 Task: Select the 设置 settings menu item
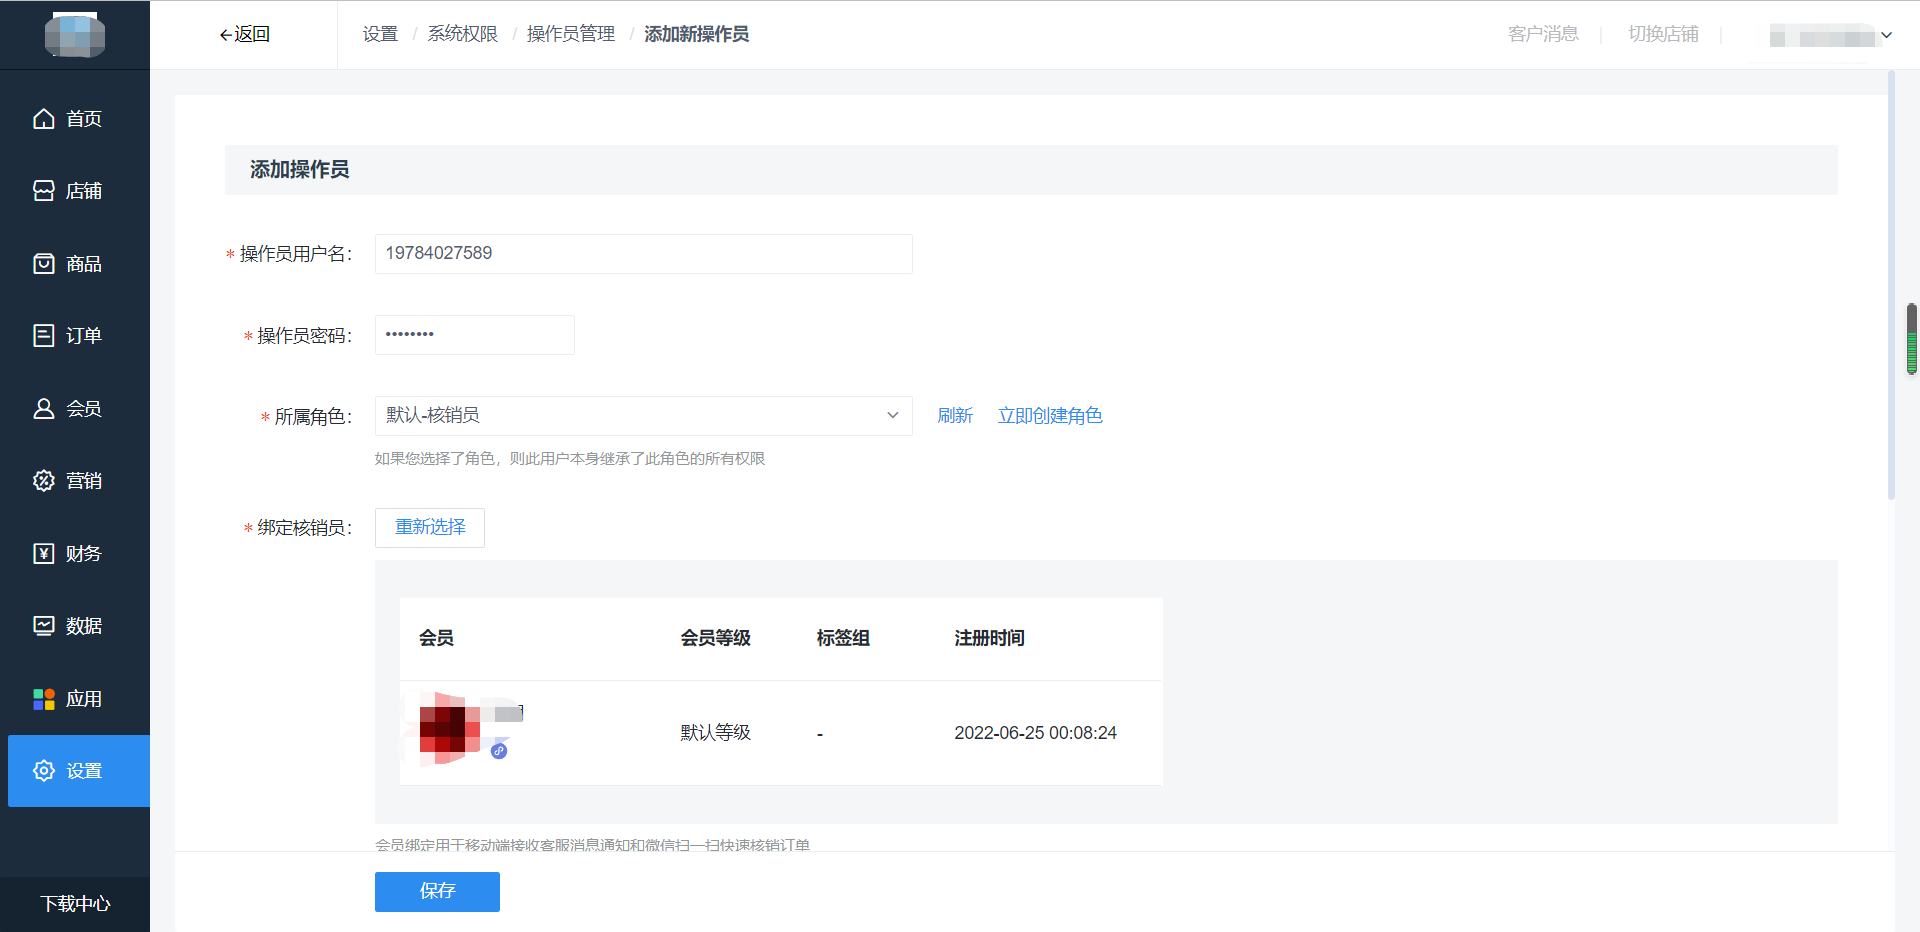[79, 771]
